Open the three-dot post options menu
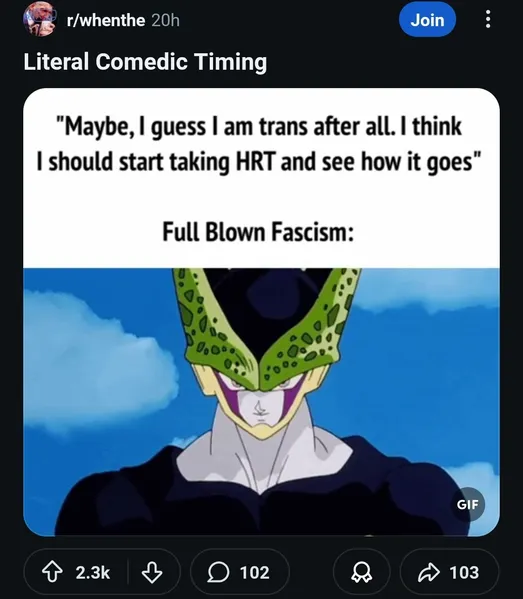 coord(487,19)
